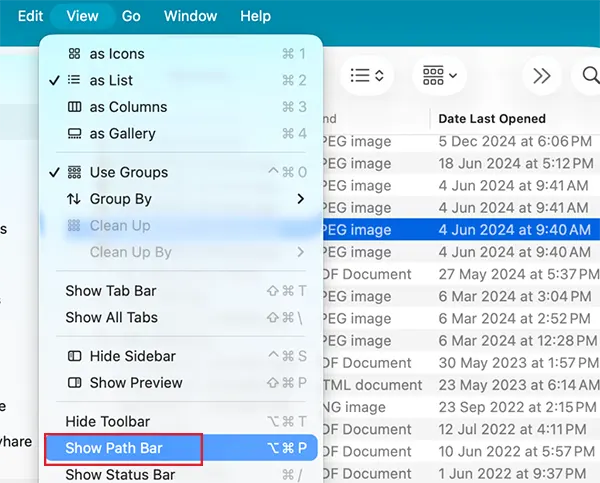
Task: Select the as Gallery icon
Action: pos(74,133)
